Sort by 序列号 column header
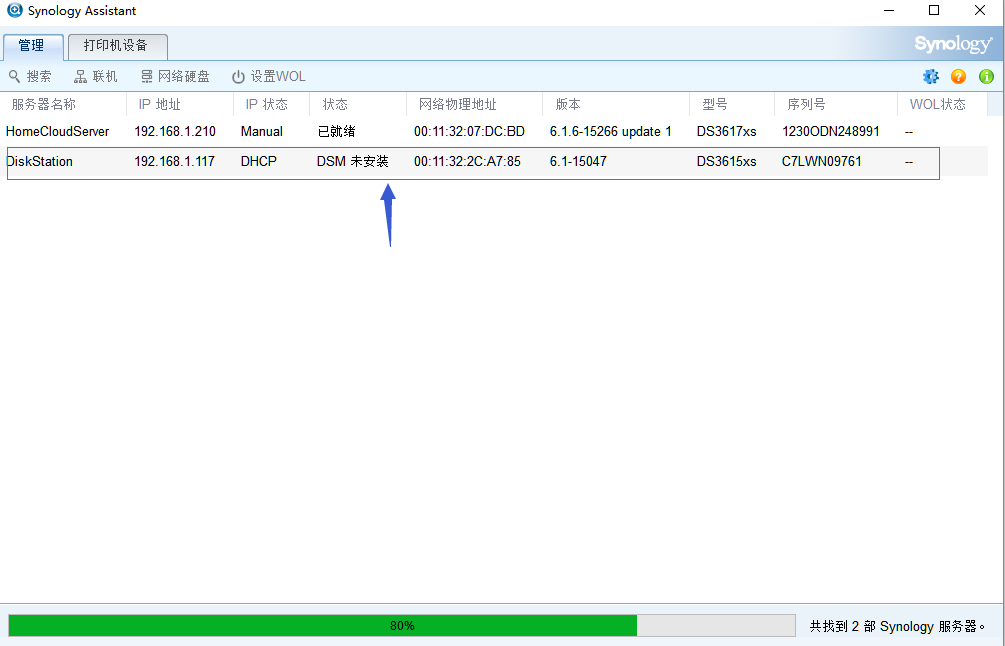The width and height of the screenshot is (1005, 646). click(836, 104)
